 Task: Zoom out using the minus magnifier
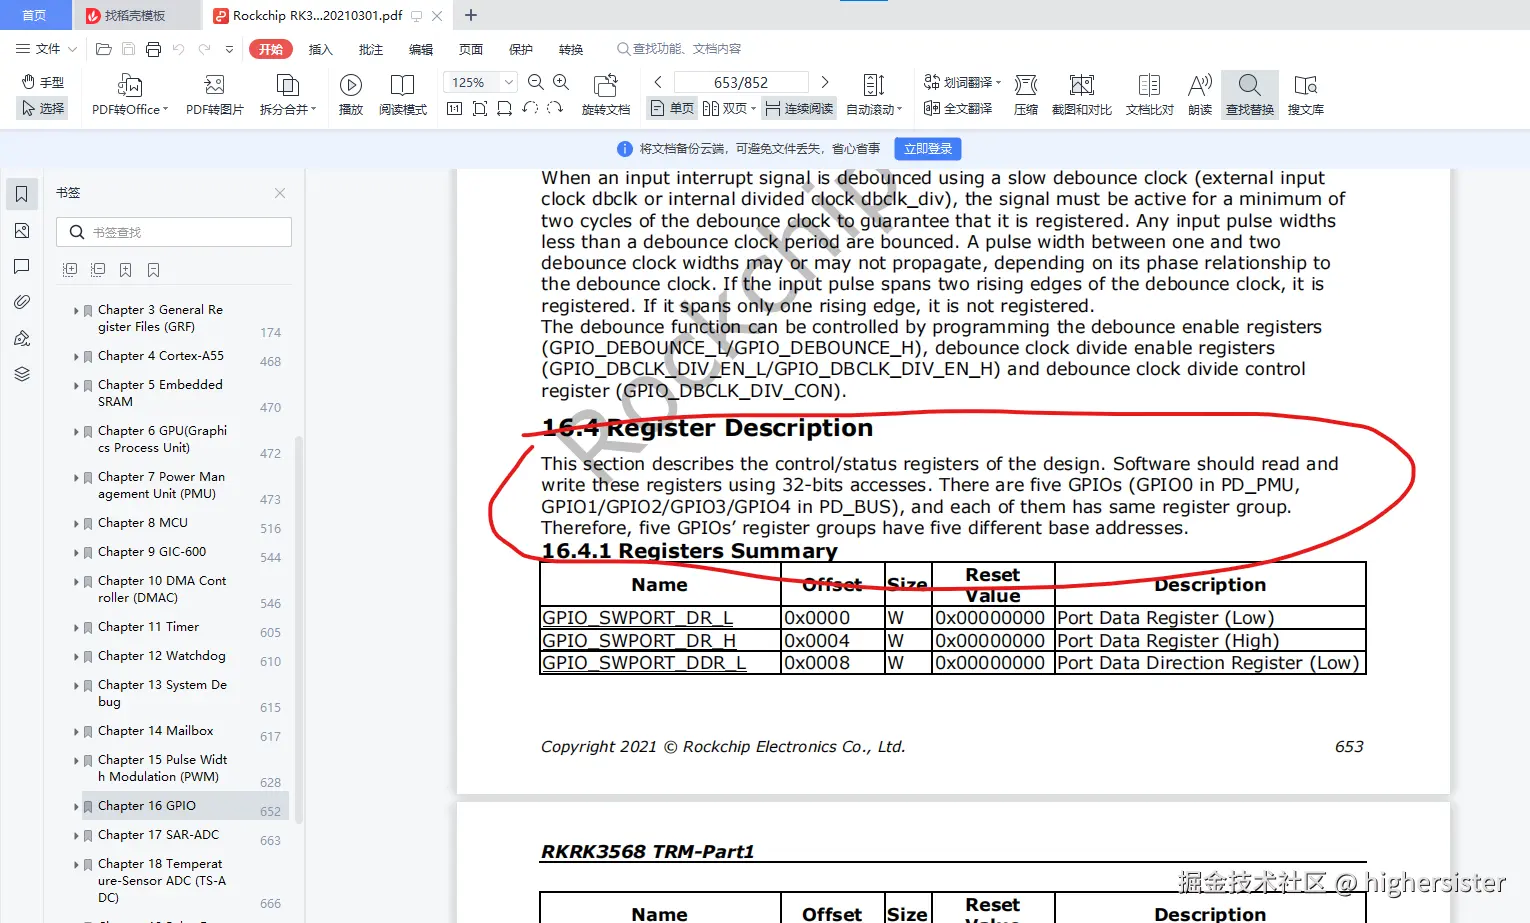[536, 82]
